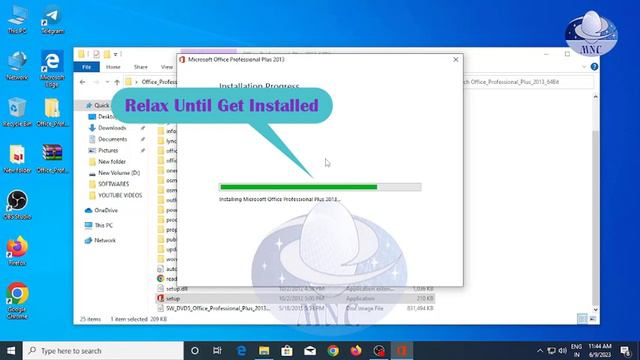Open Share tab in Explorer ribbon
Viewport: 640px width, 360px height.
(x=140, y=67)
